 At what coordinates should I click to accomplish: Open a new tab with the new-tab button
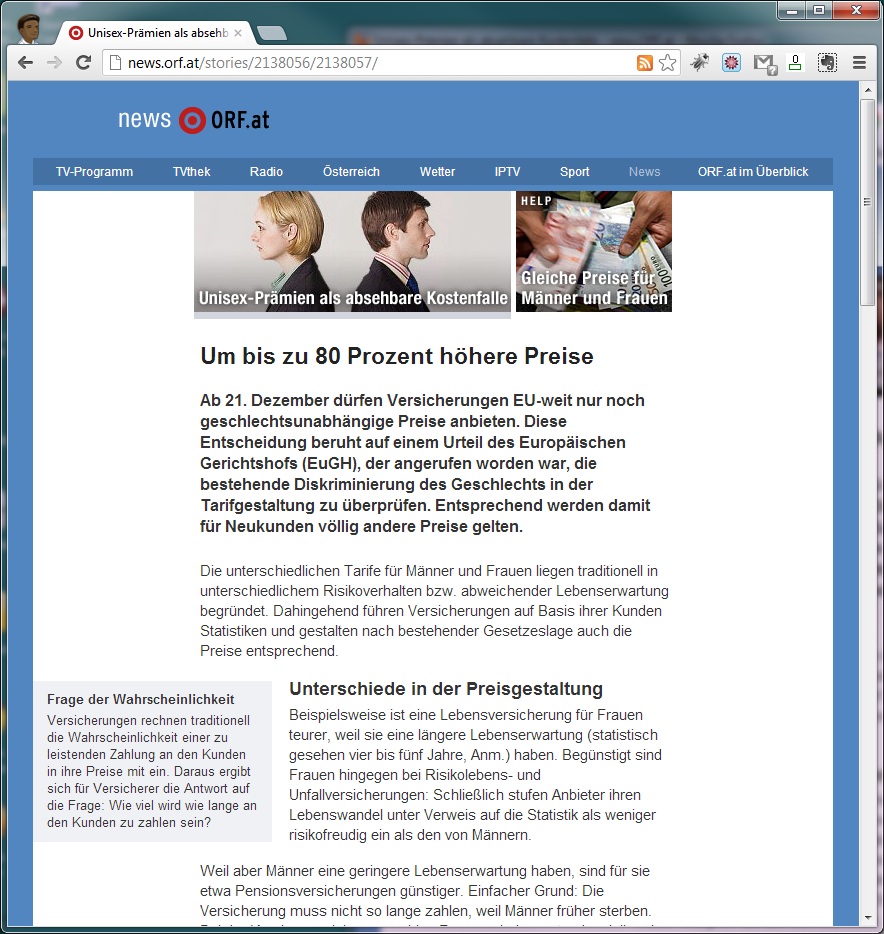(x=272, y=33)
